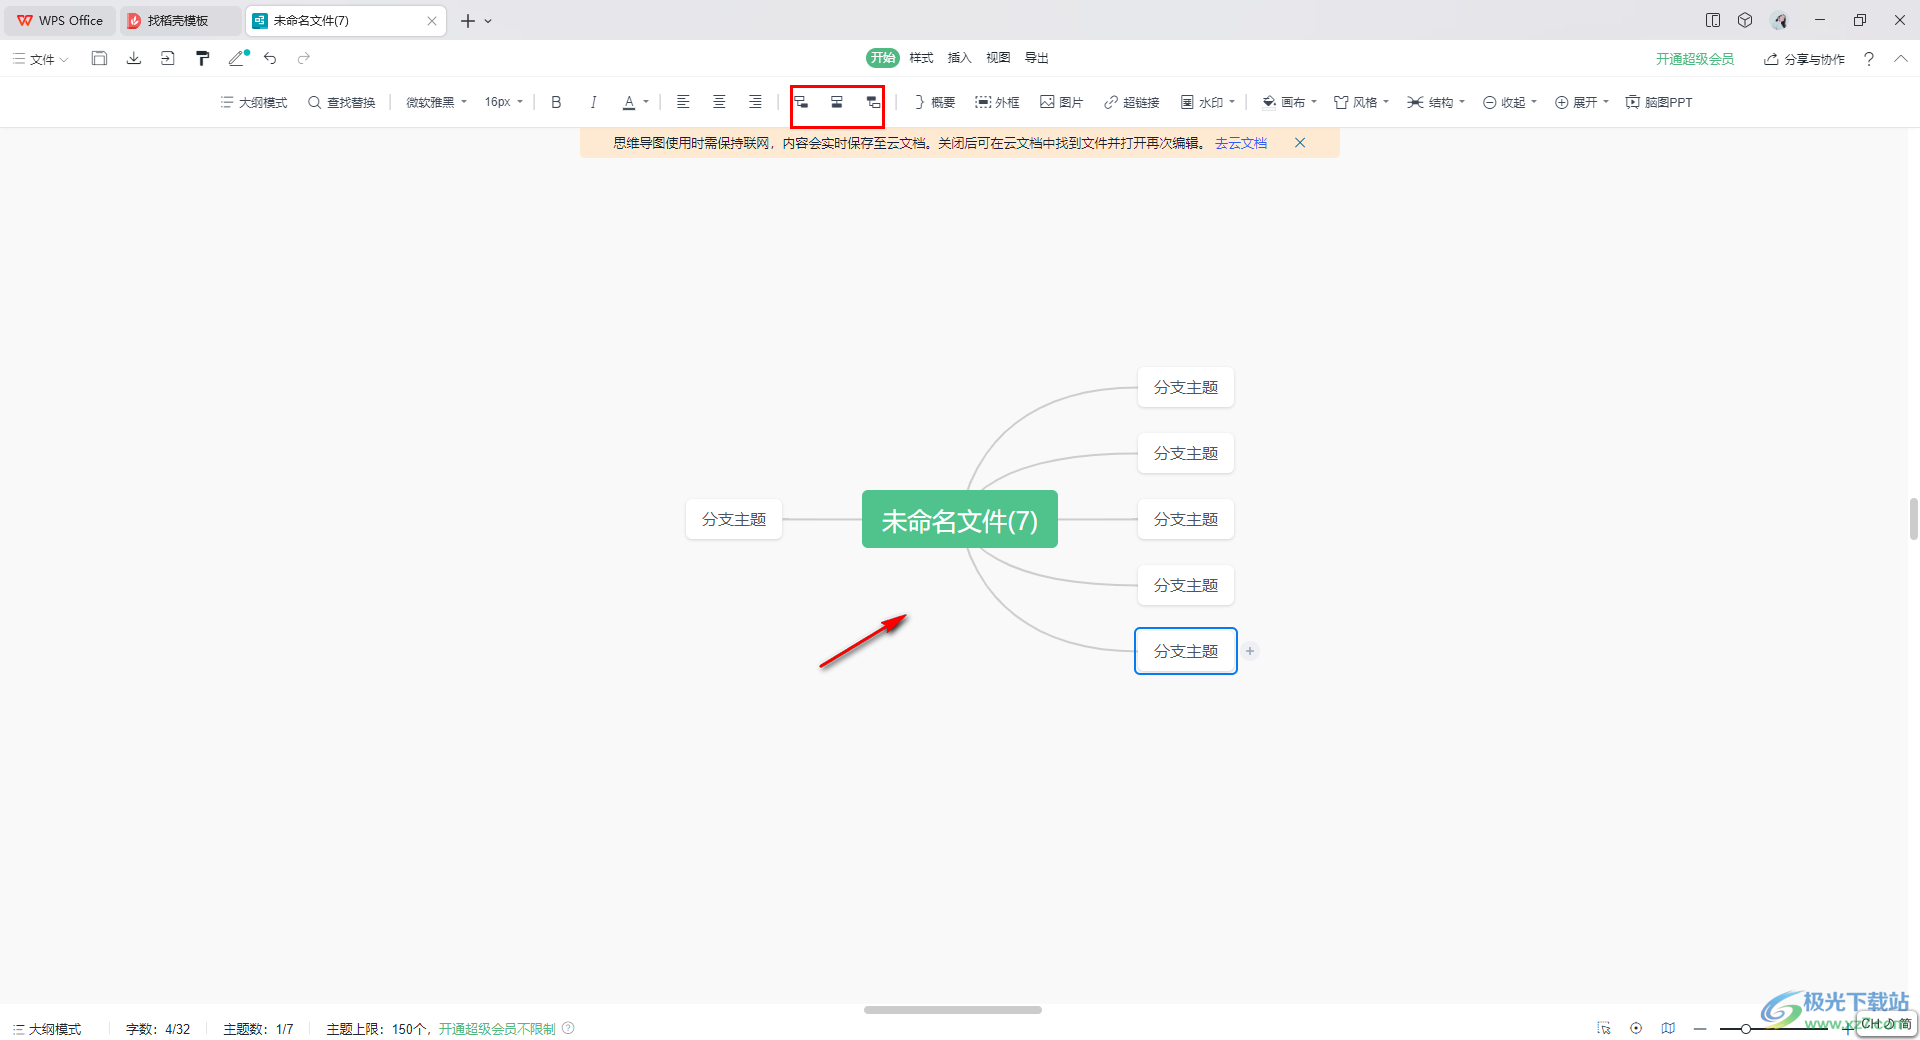Click the selection cursor icon in status bar
Viewport: 1920px width, 1040px height.
click(1604, 1028)
